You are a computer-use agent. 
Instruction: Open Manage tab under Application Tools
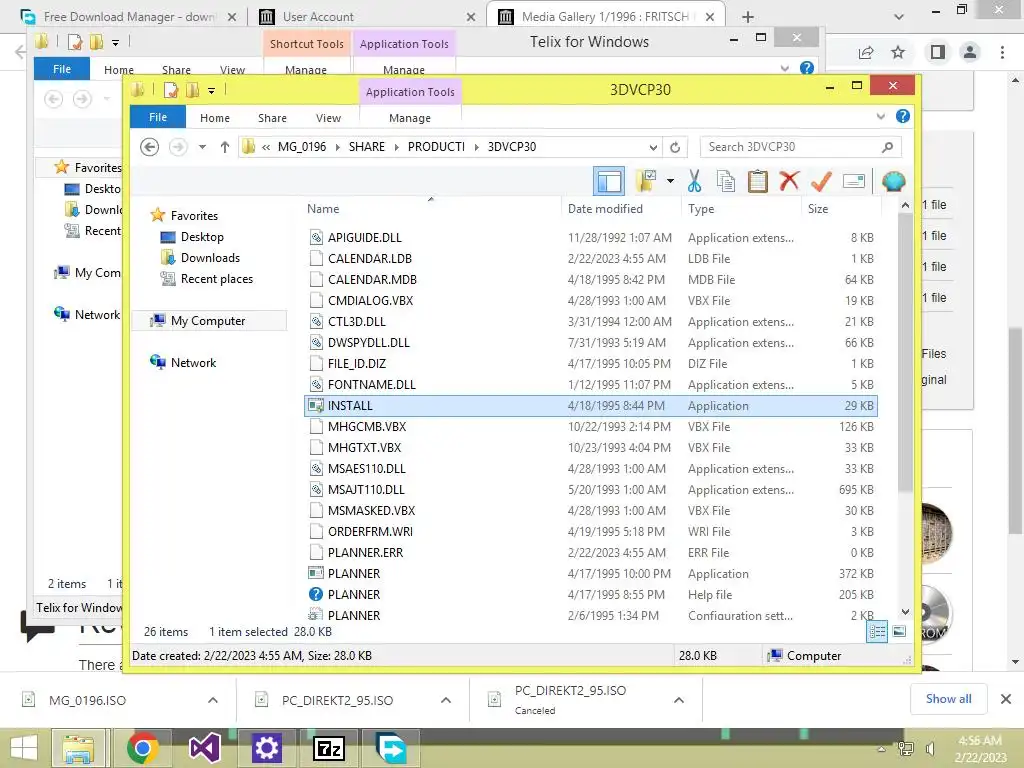409,118
